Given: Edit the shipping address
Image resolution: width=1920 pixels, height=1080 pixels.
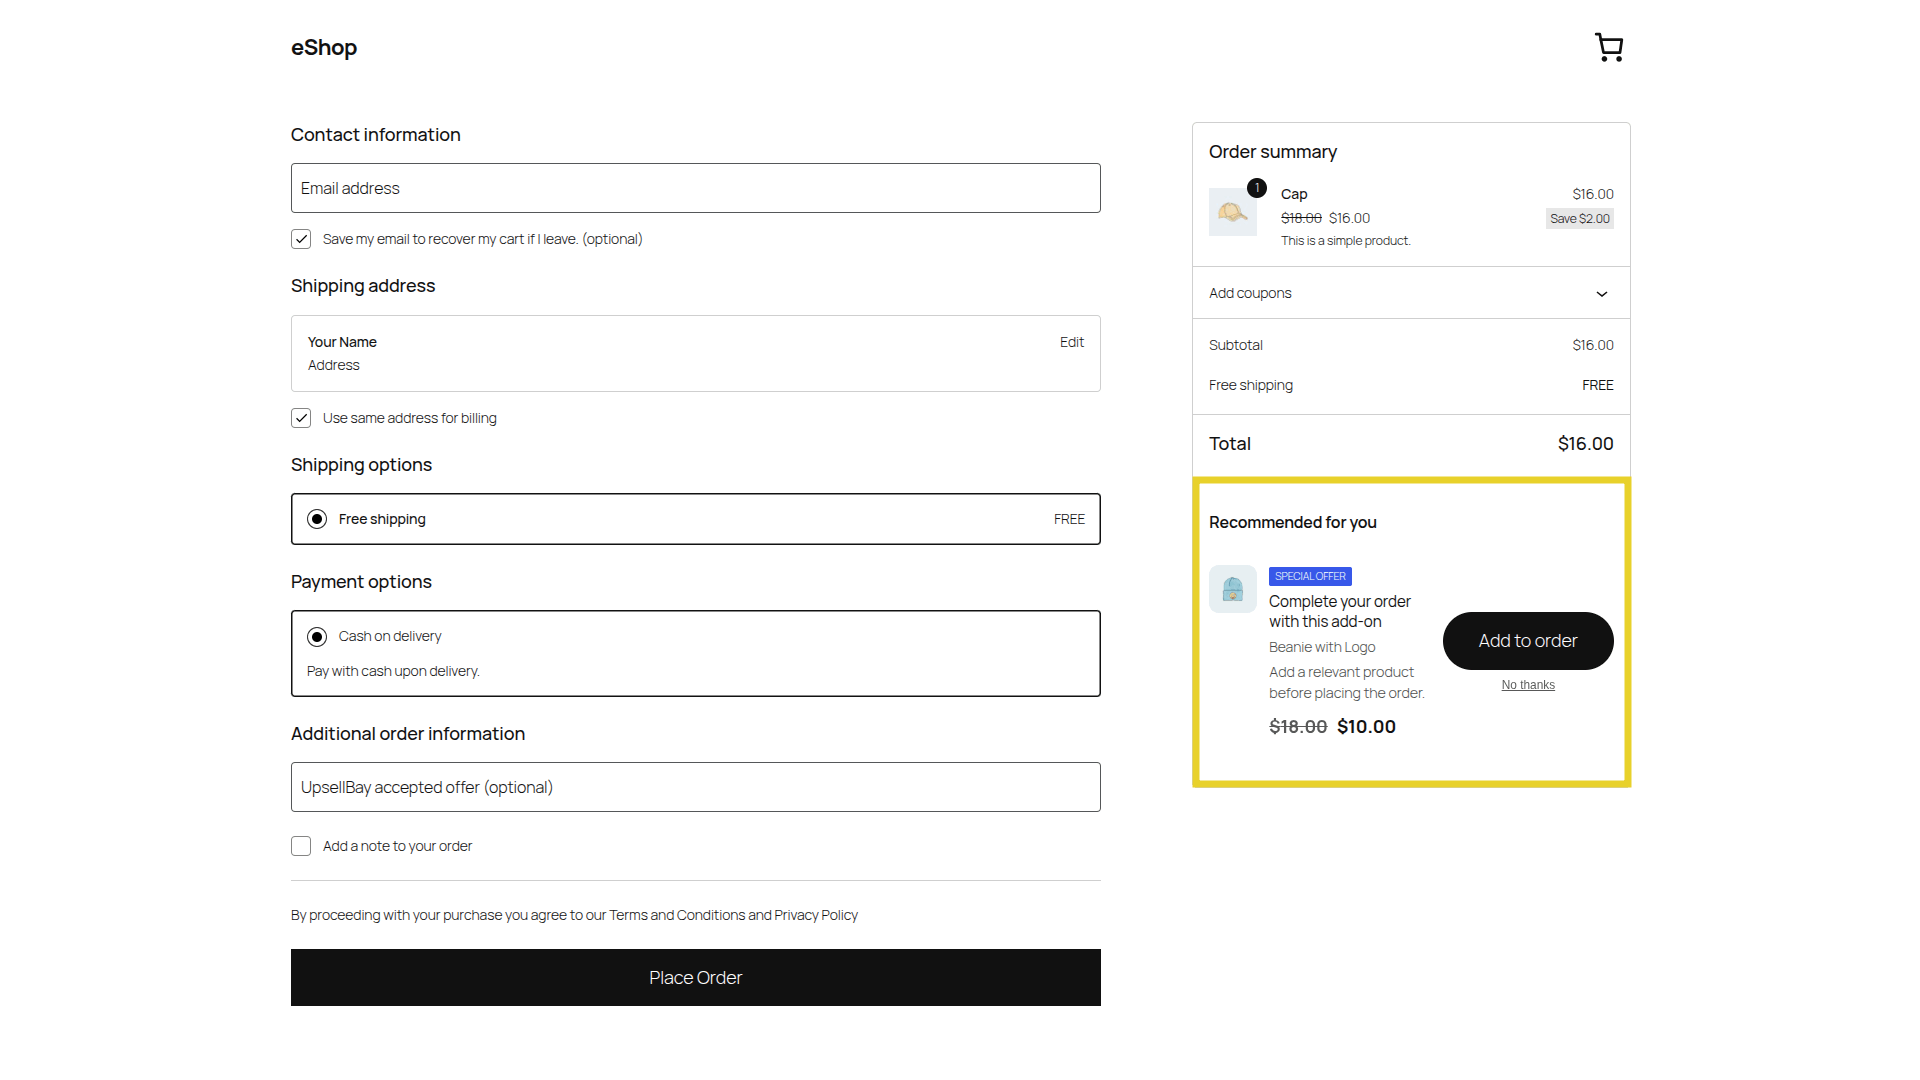Looking at the screenshot, I should [1072, 342].
